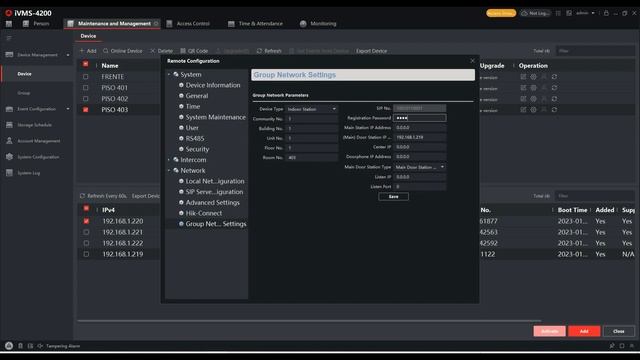The height and width of the screenshot is (360, 640).
Task: Click the Save button
Action: point(393,197)
